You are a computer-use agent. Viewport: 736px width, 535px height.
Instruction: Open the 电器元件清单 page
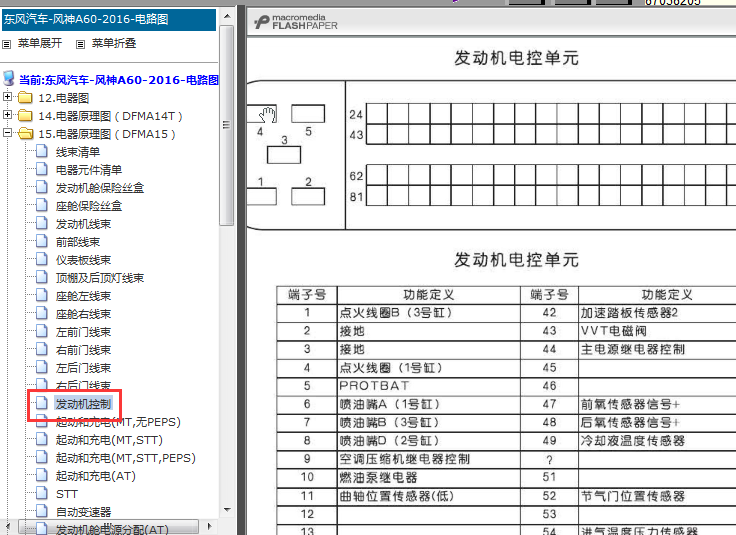click(89, 170)
